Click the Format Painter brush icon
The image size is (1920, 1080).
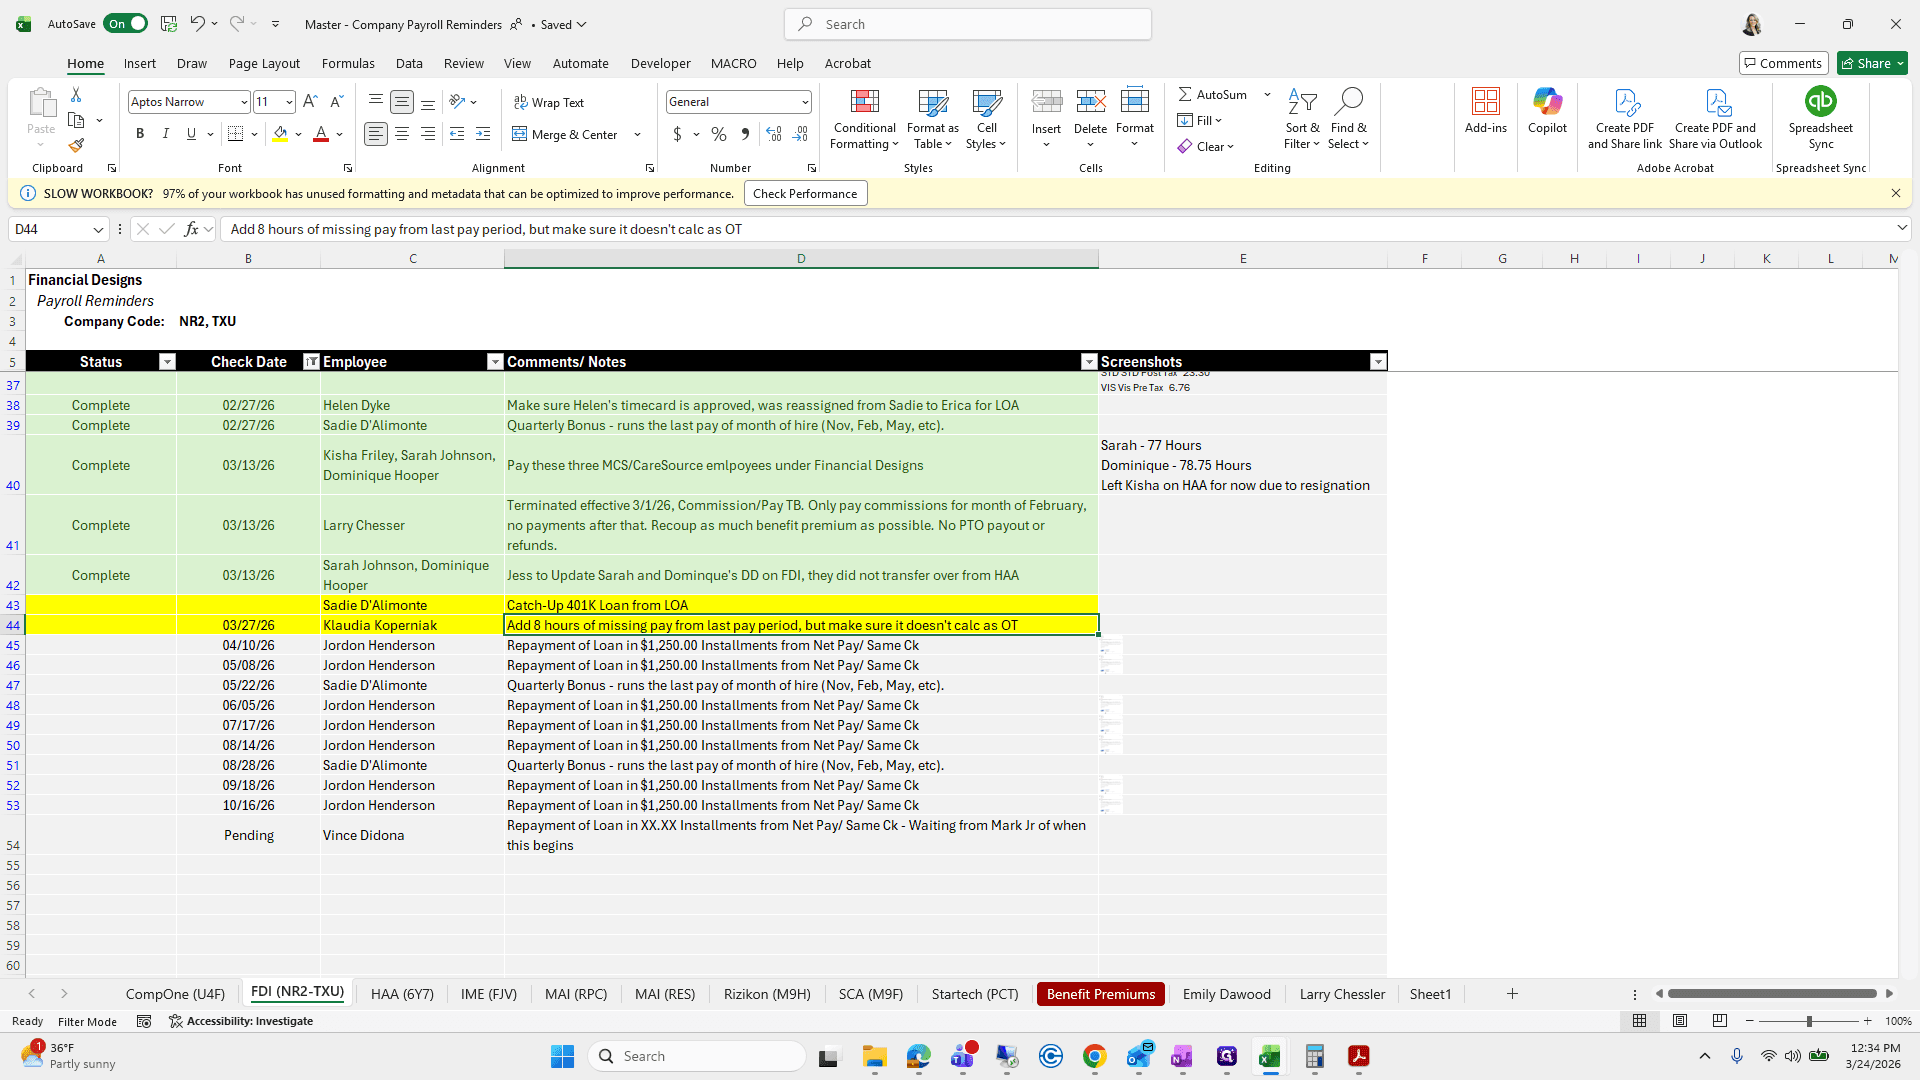tap(76, 146)
